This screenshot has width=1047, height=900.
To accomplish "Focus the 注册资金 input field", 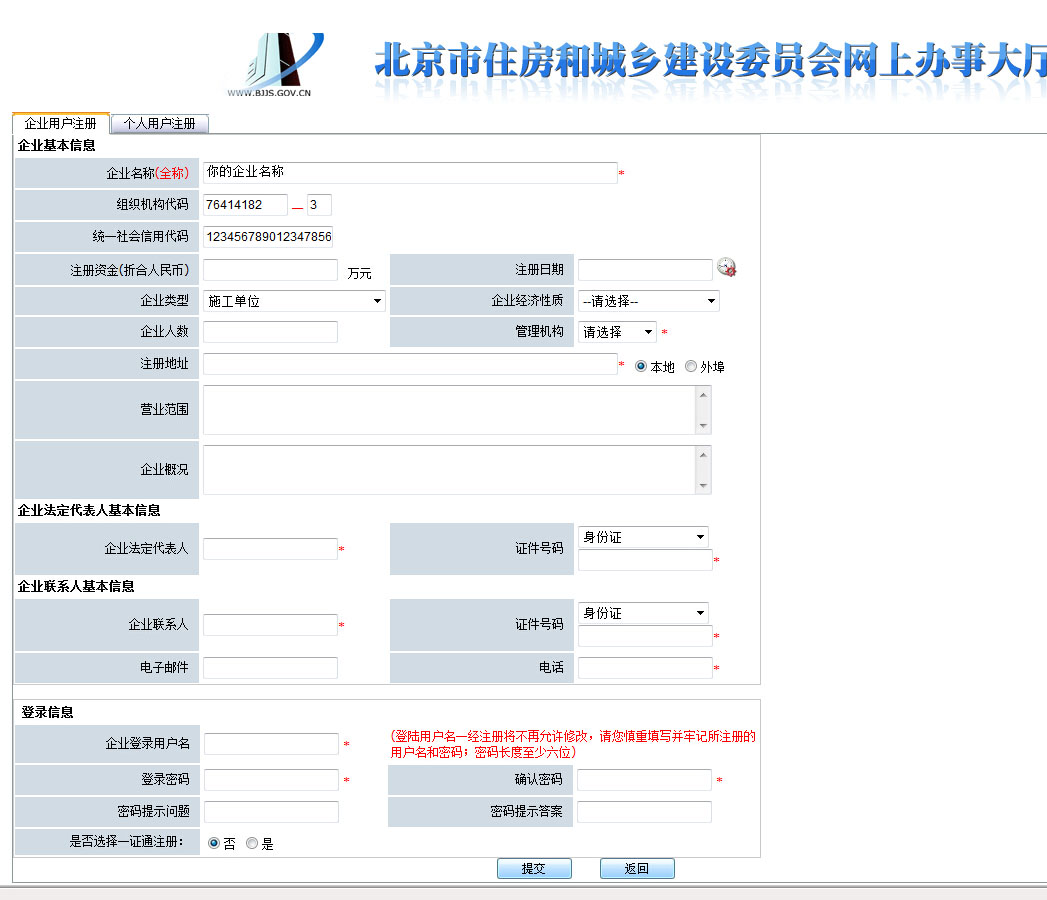I will 270,270.
